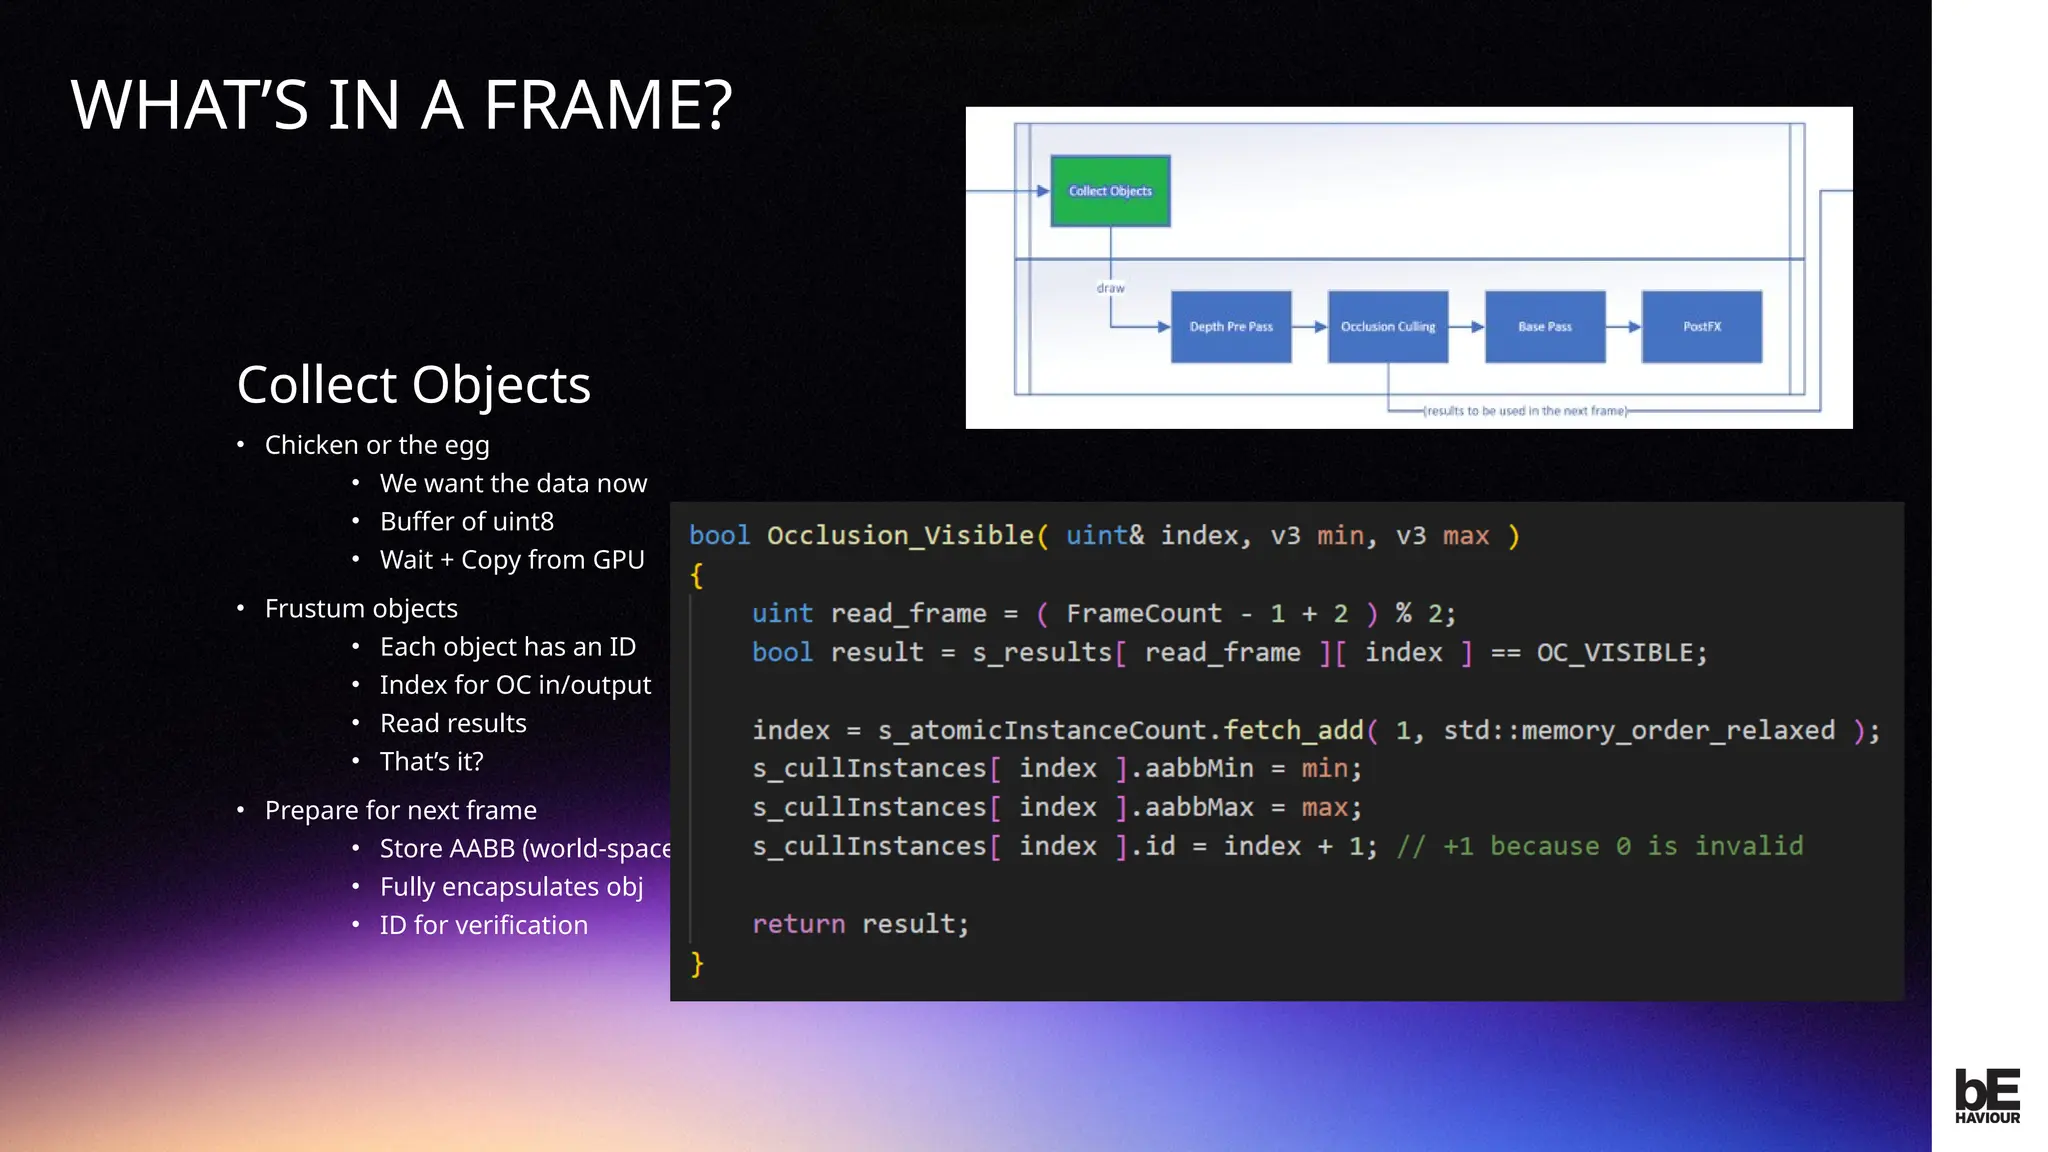Image resolution: width=2048 pixels, height=1152 pixels.
Task: Click the Frustum objects bullet
Action: 361,609
